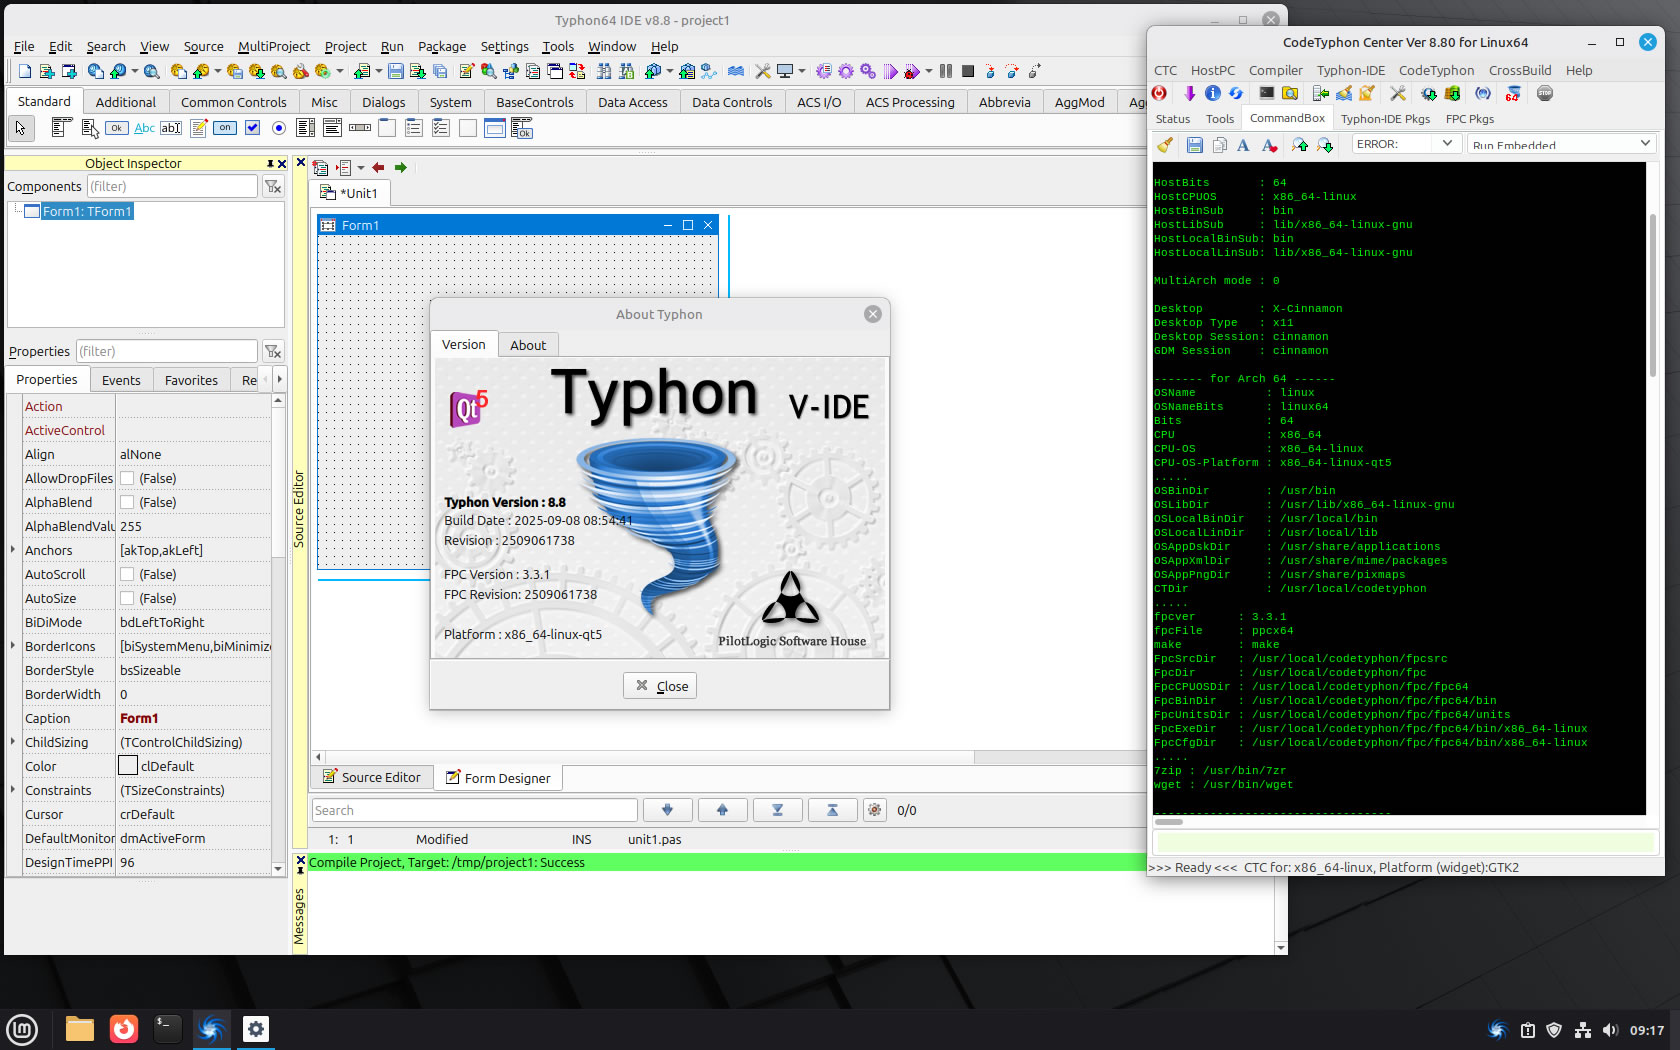Open the terminal icon in taskbar

pyautogui.click(x=167, y=1029)
